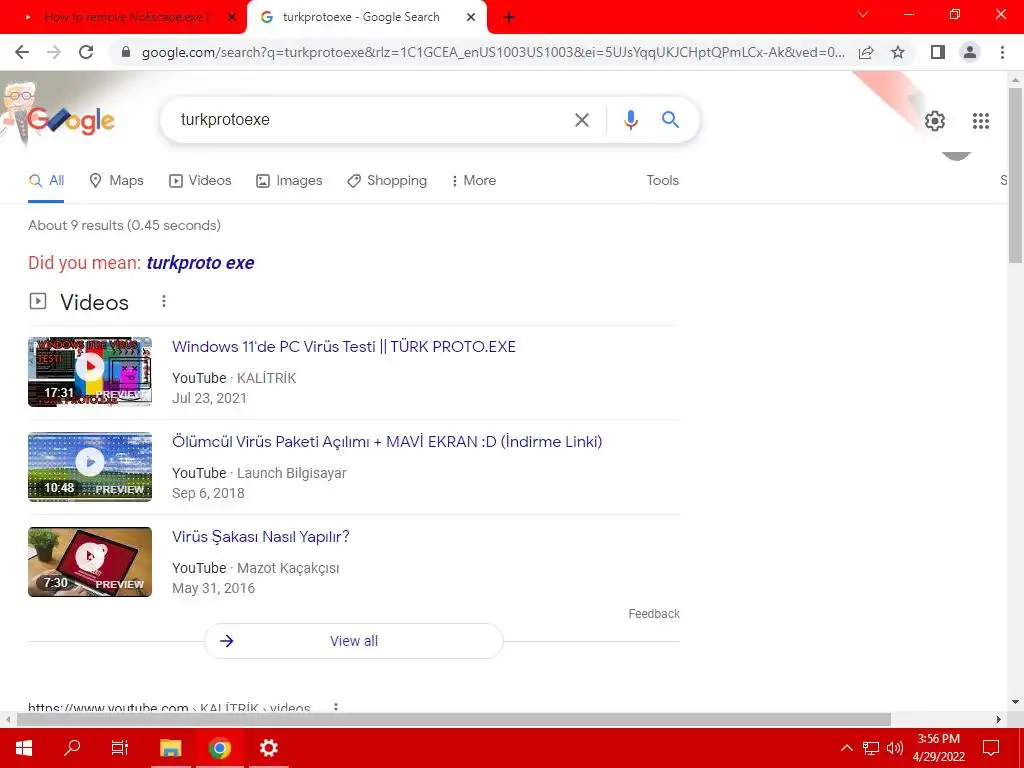
Task: Click the KALİTRİK channel name
Action: click(x=266, y=378)
